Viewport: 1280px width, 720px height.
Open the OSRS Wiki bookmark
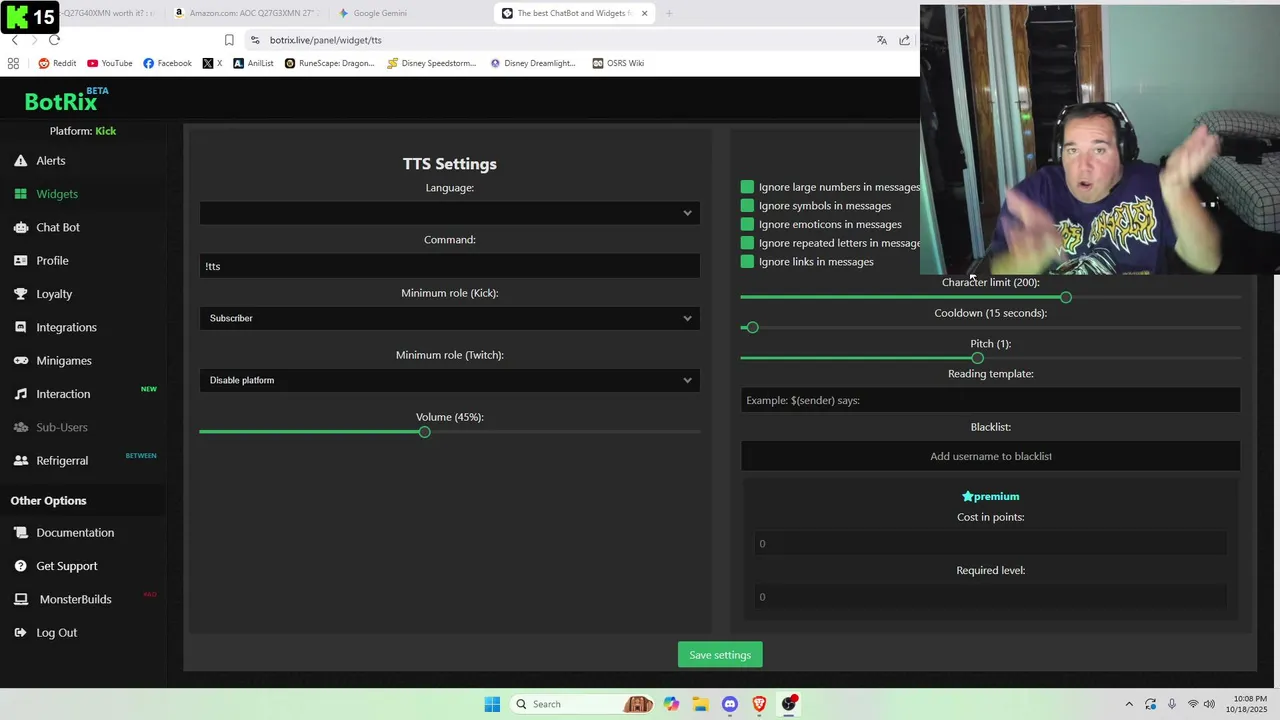(618, 63)
